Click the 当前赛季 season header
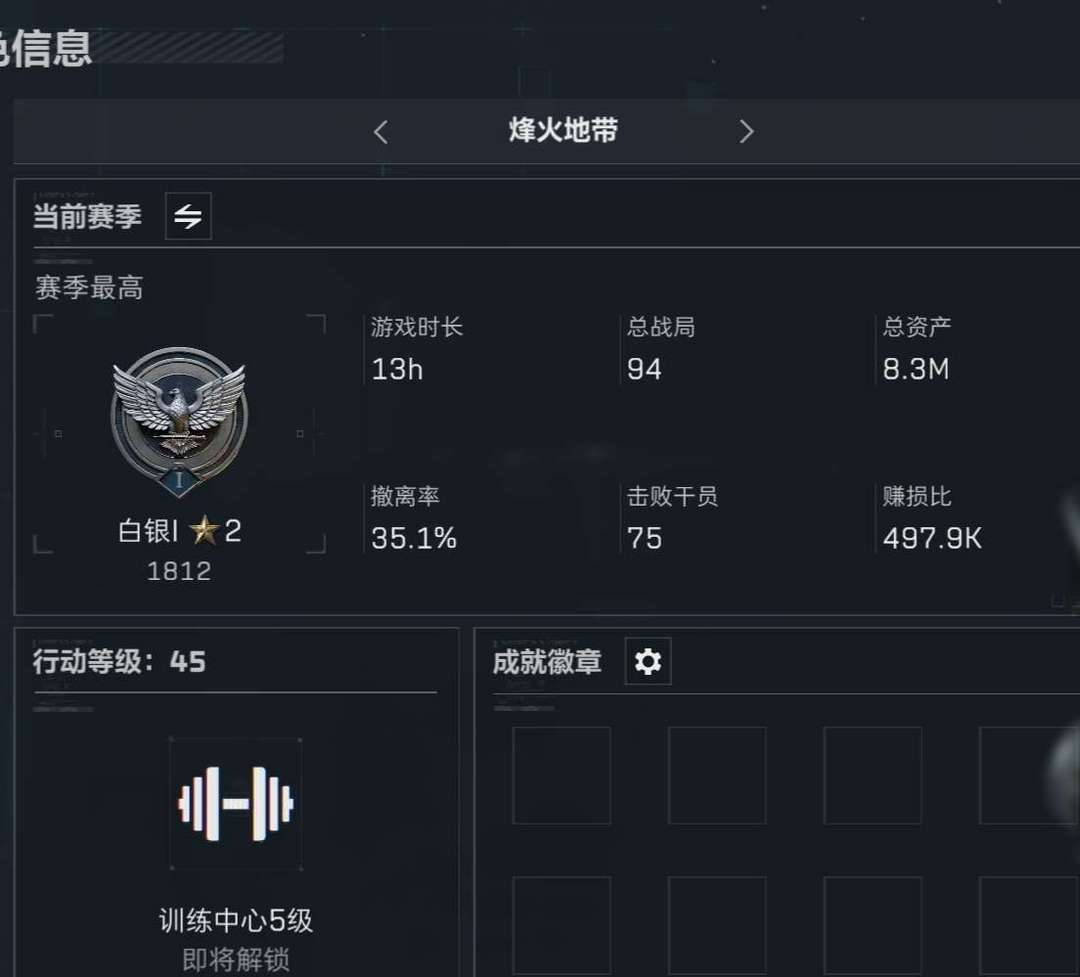This screenshot has height=977, width=1080. click(x=87, y=217)
